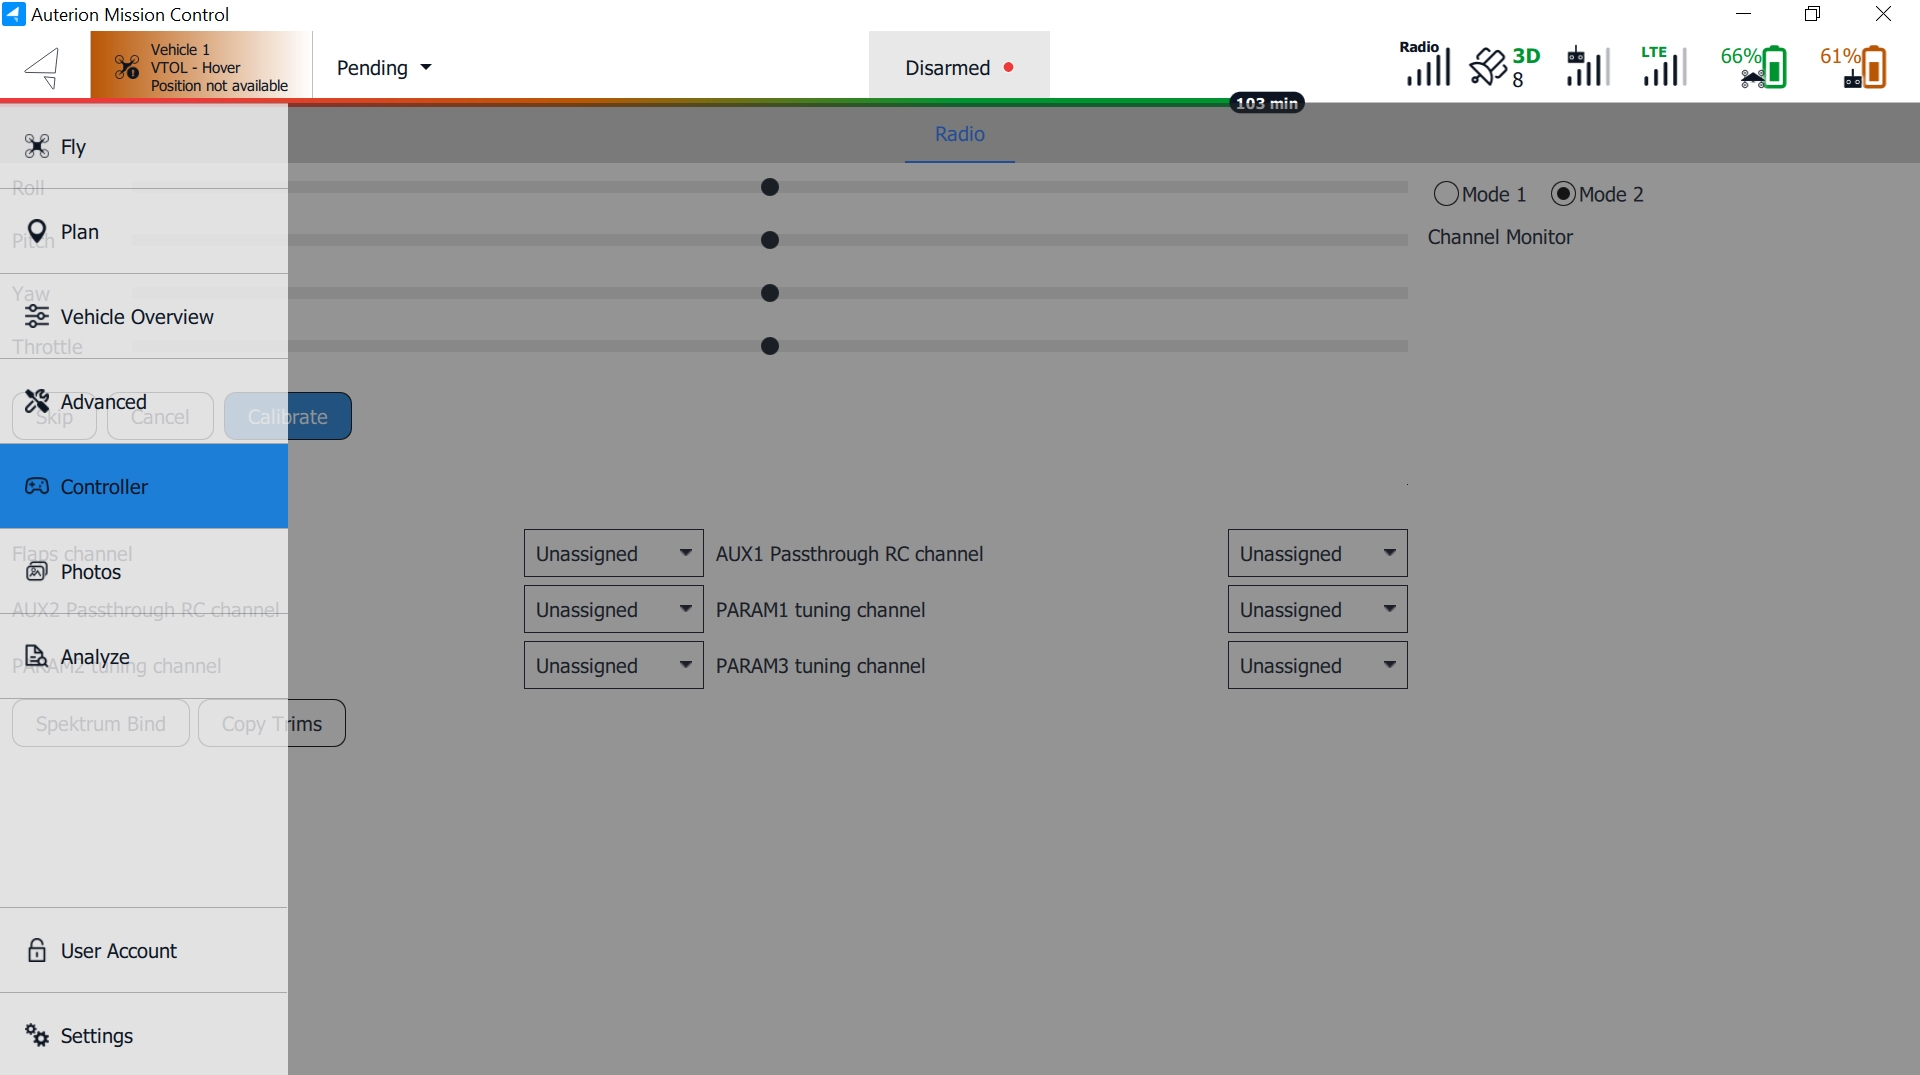Image resolution: width=1920 pixels, height=1075 pixels.
Task: Open the Fly menu item
Action: tap(74, 147)
